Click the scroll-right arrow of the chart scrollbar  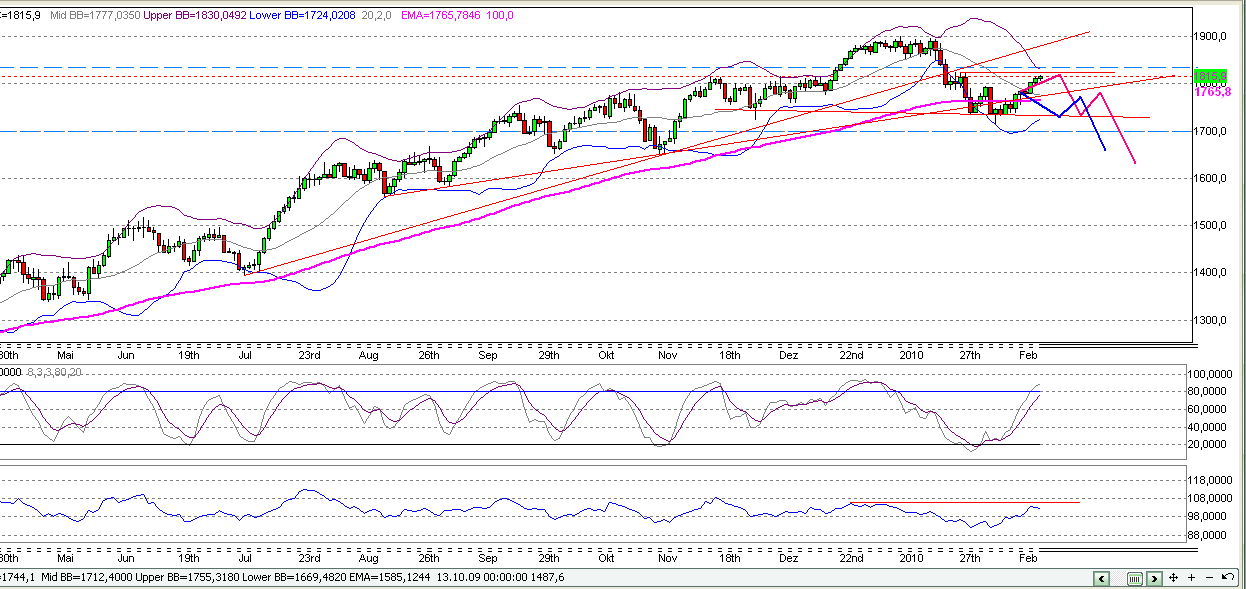pos(1154,578)
